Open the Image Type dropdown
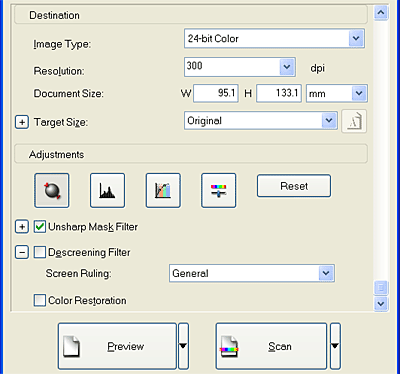 pos(274,38)
